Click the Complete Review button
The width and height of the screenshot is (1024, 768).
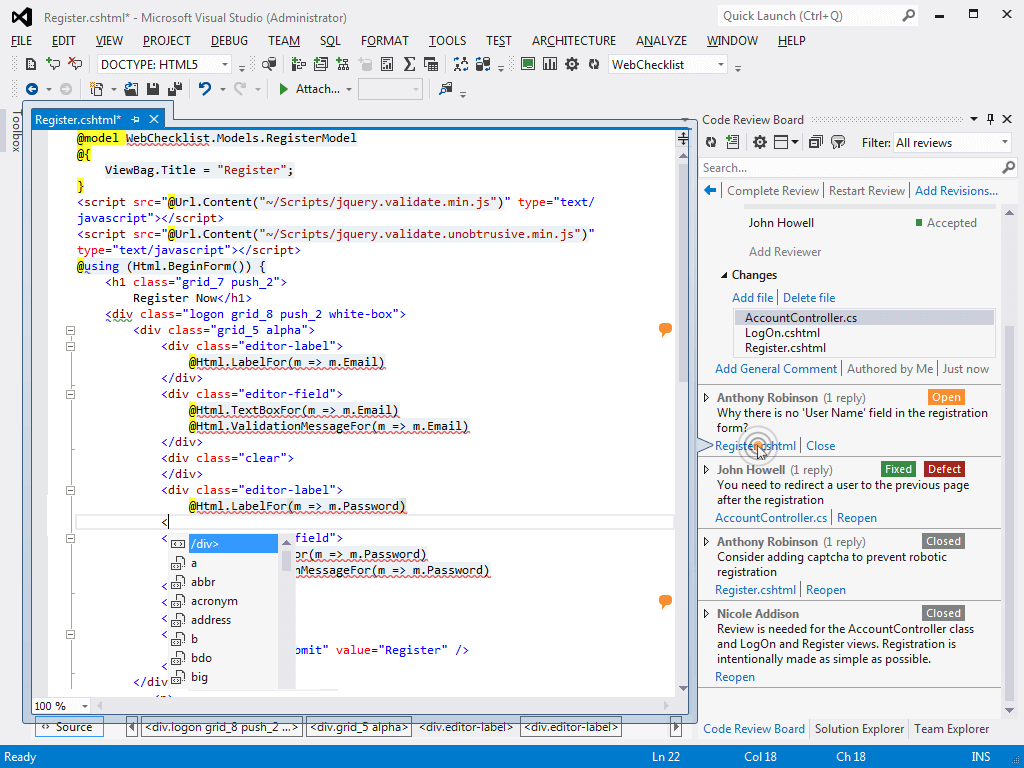click(x=773, y=191)
